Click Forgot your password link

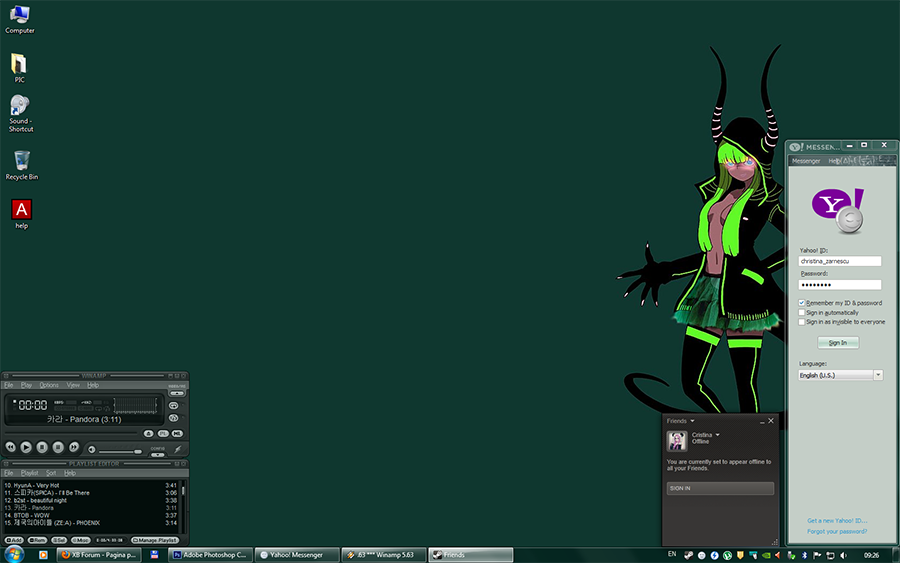tap(837, 531)
